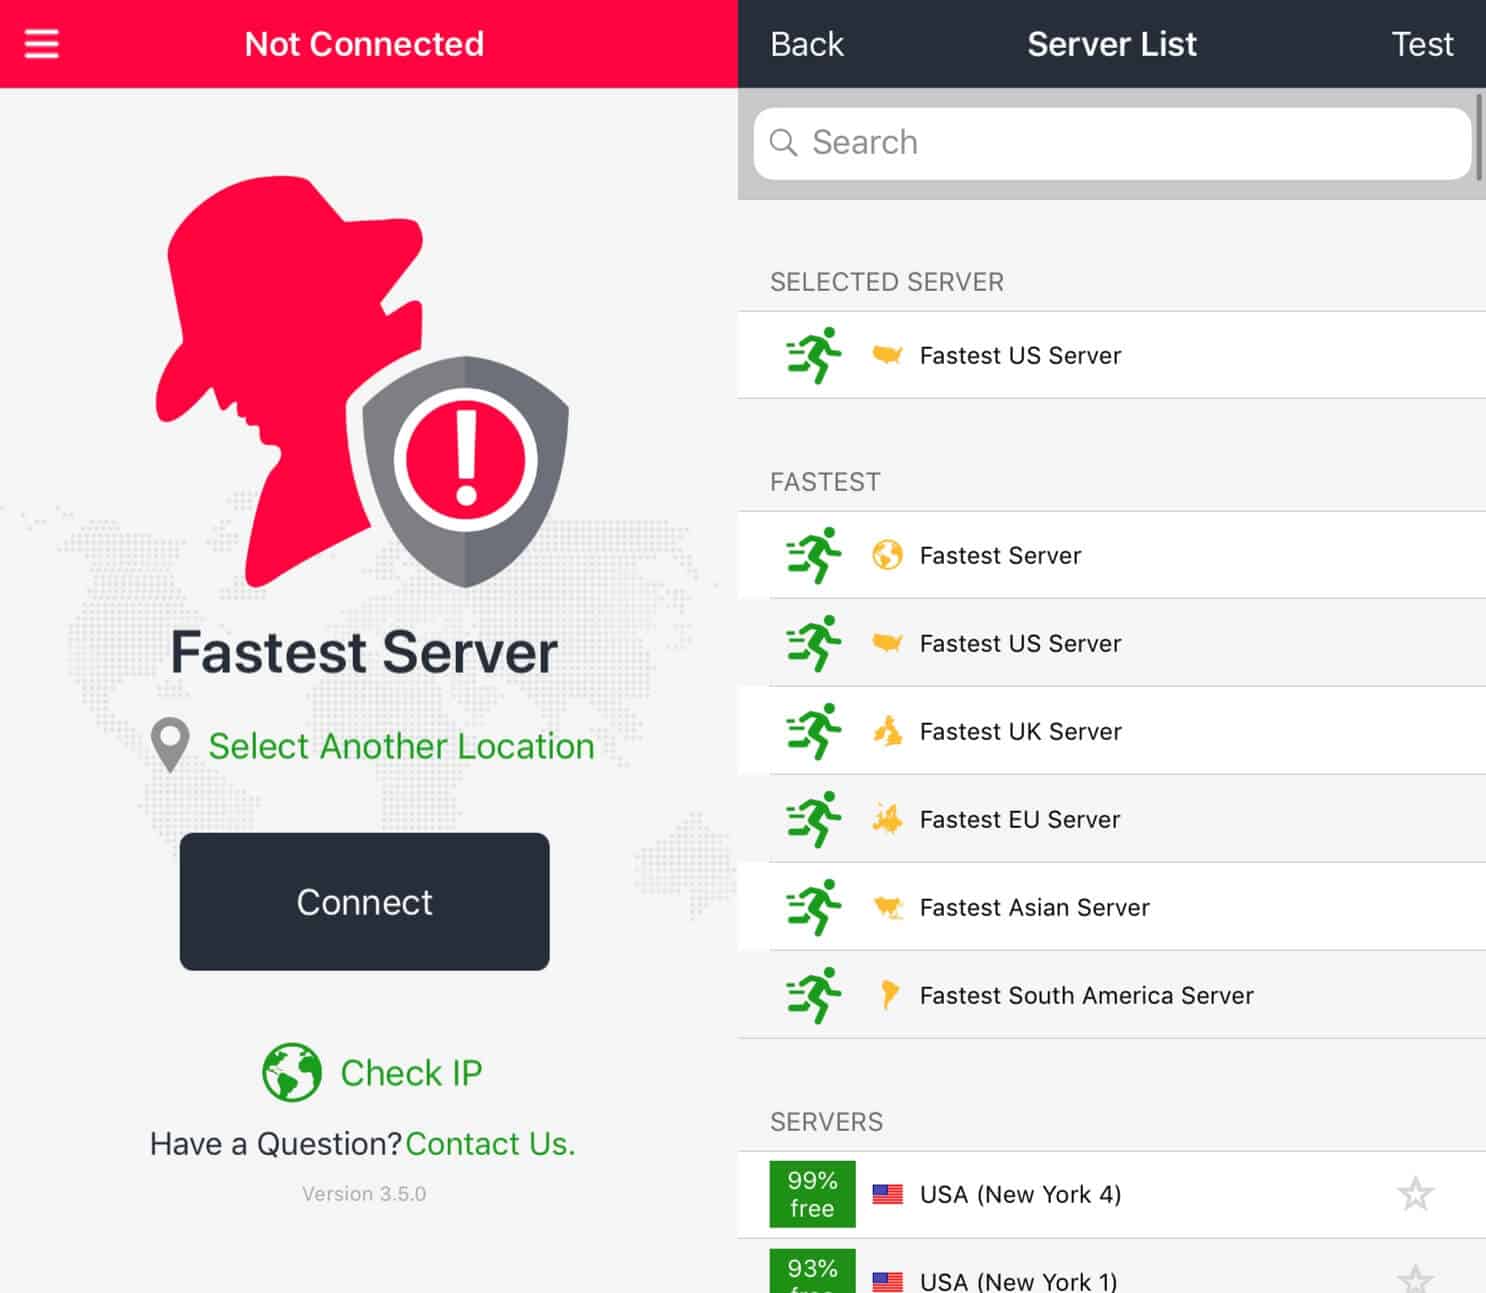Favorite USA (New York 1) with the star
The width and height of the screenshot is (1486, 1293).
coord(1415,1278)
